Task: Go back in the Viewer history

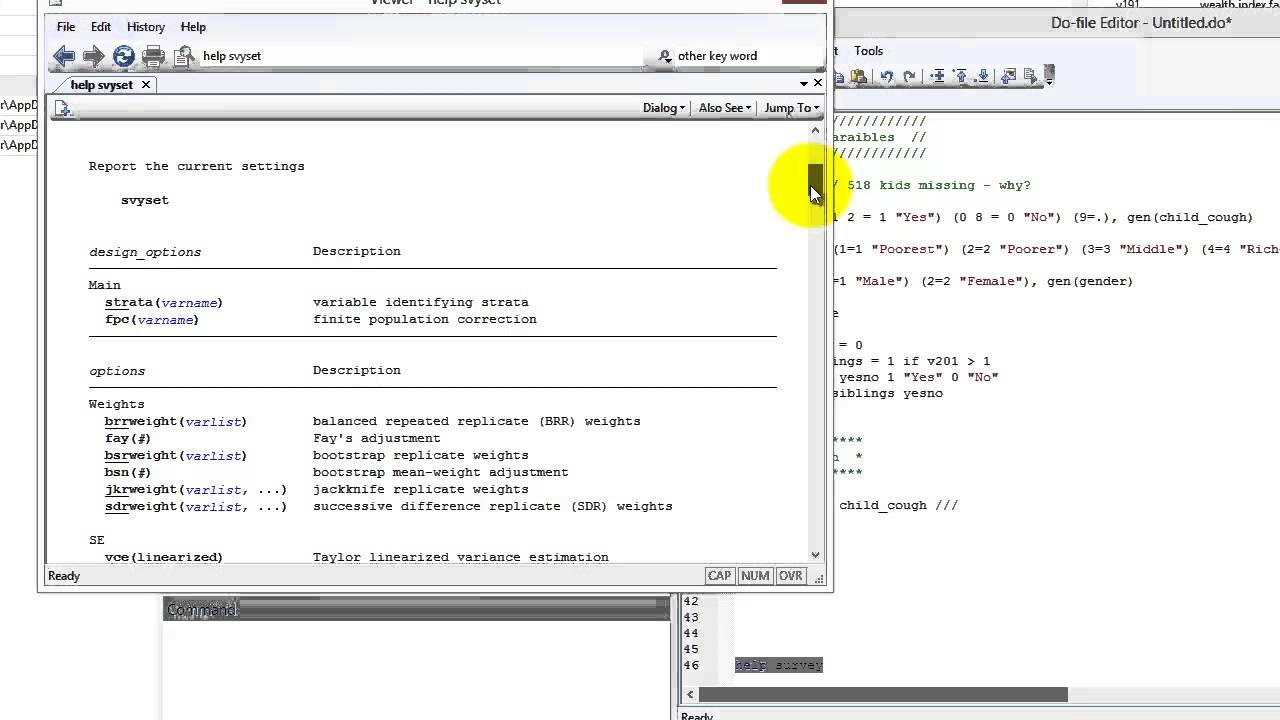Action: click(x=64, y=56)
